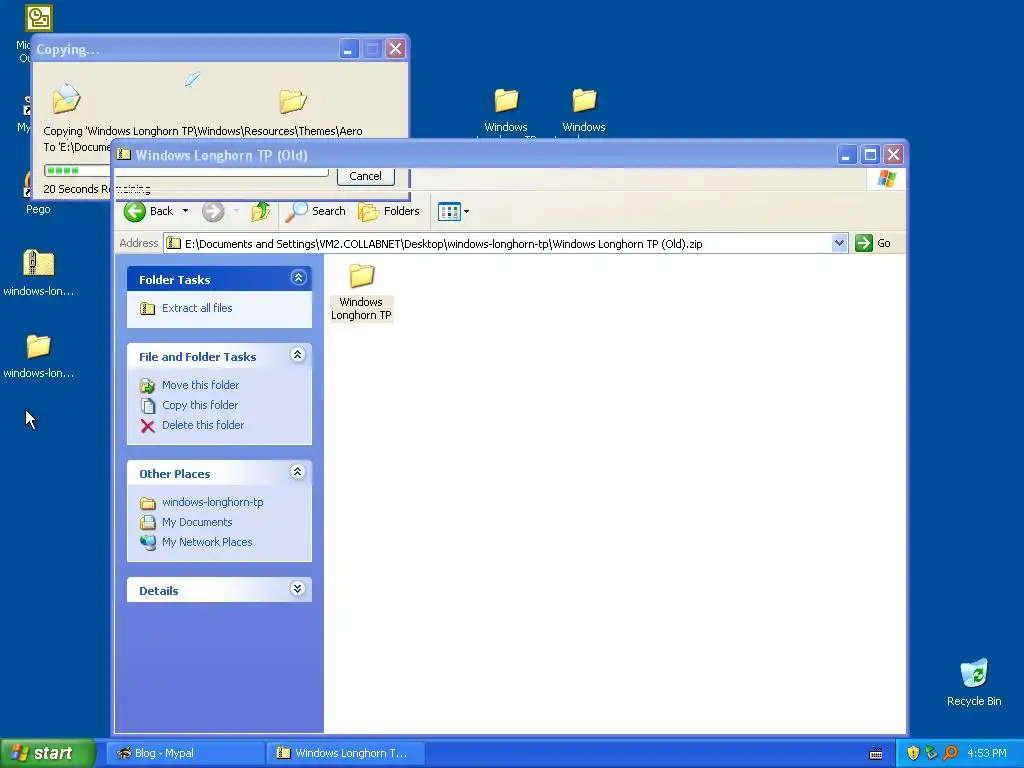Collapse the File and Folder Tasks panel

(298, 355)
